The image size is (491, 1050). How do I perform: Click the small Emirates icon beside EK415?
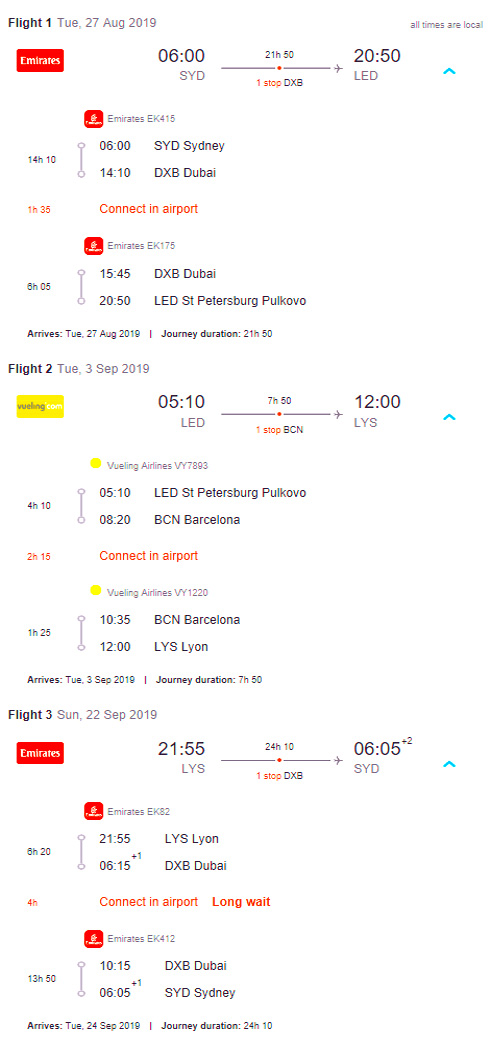(x=94, y=119)
